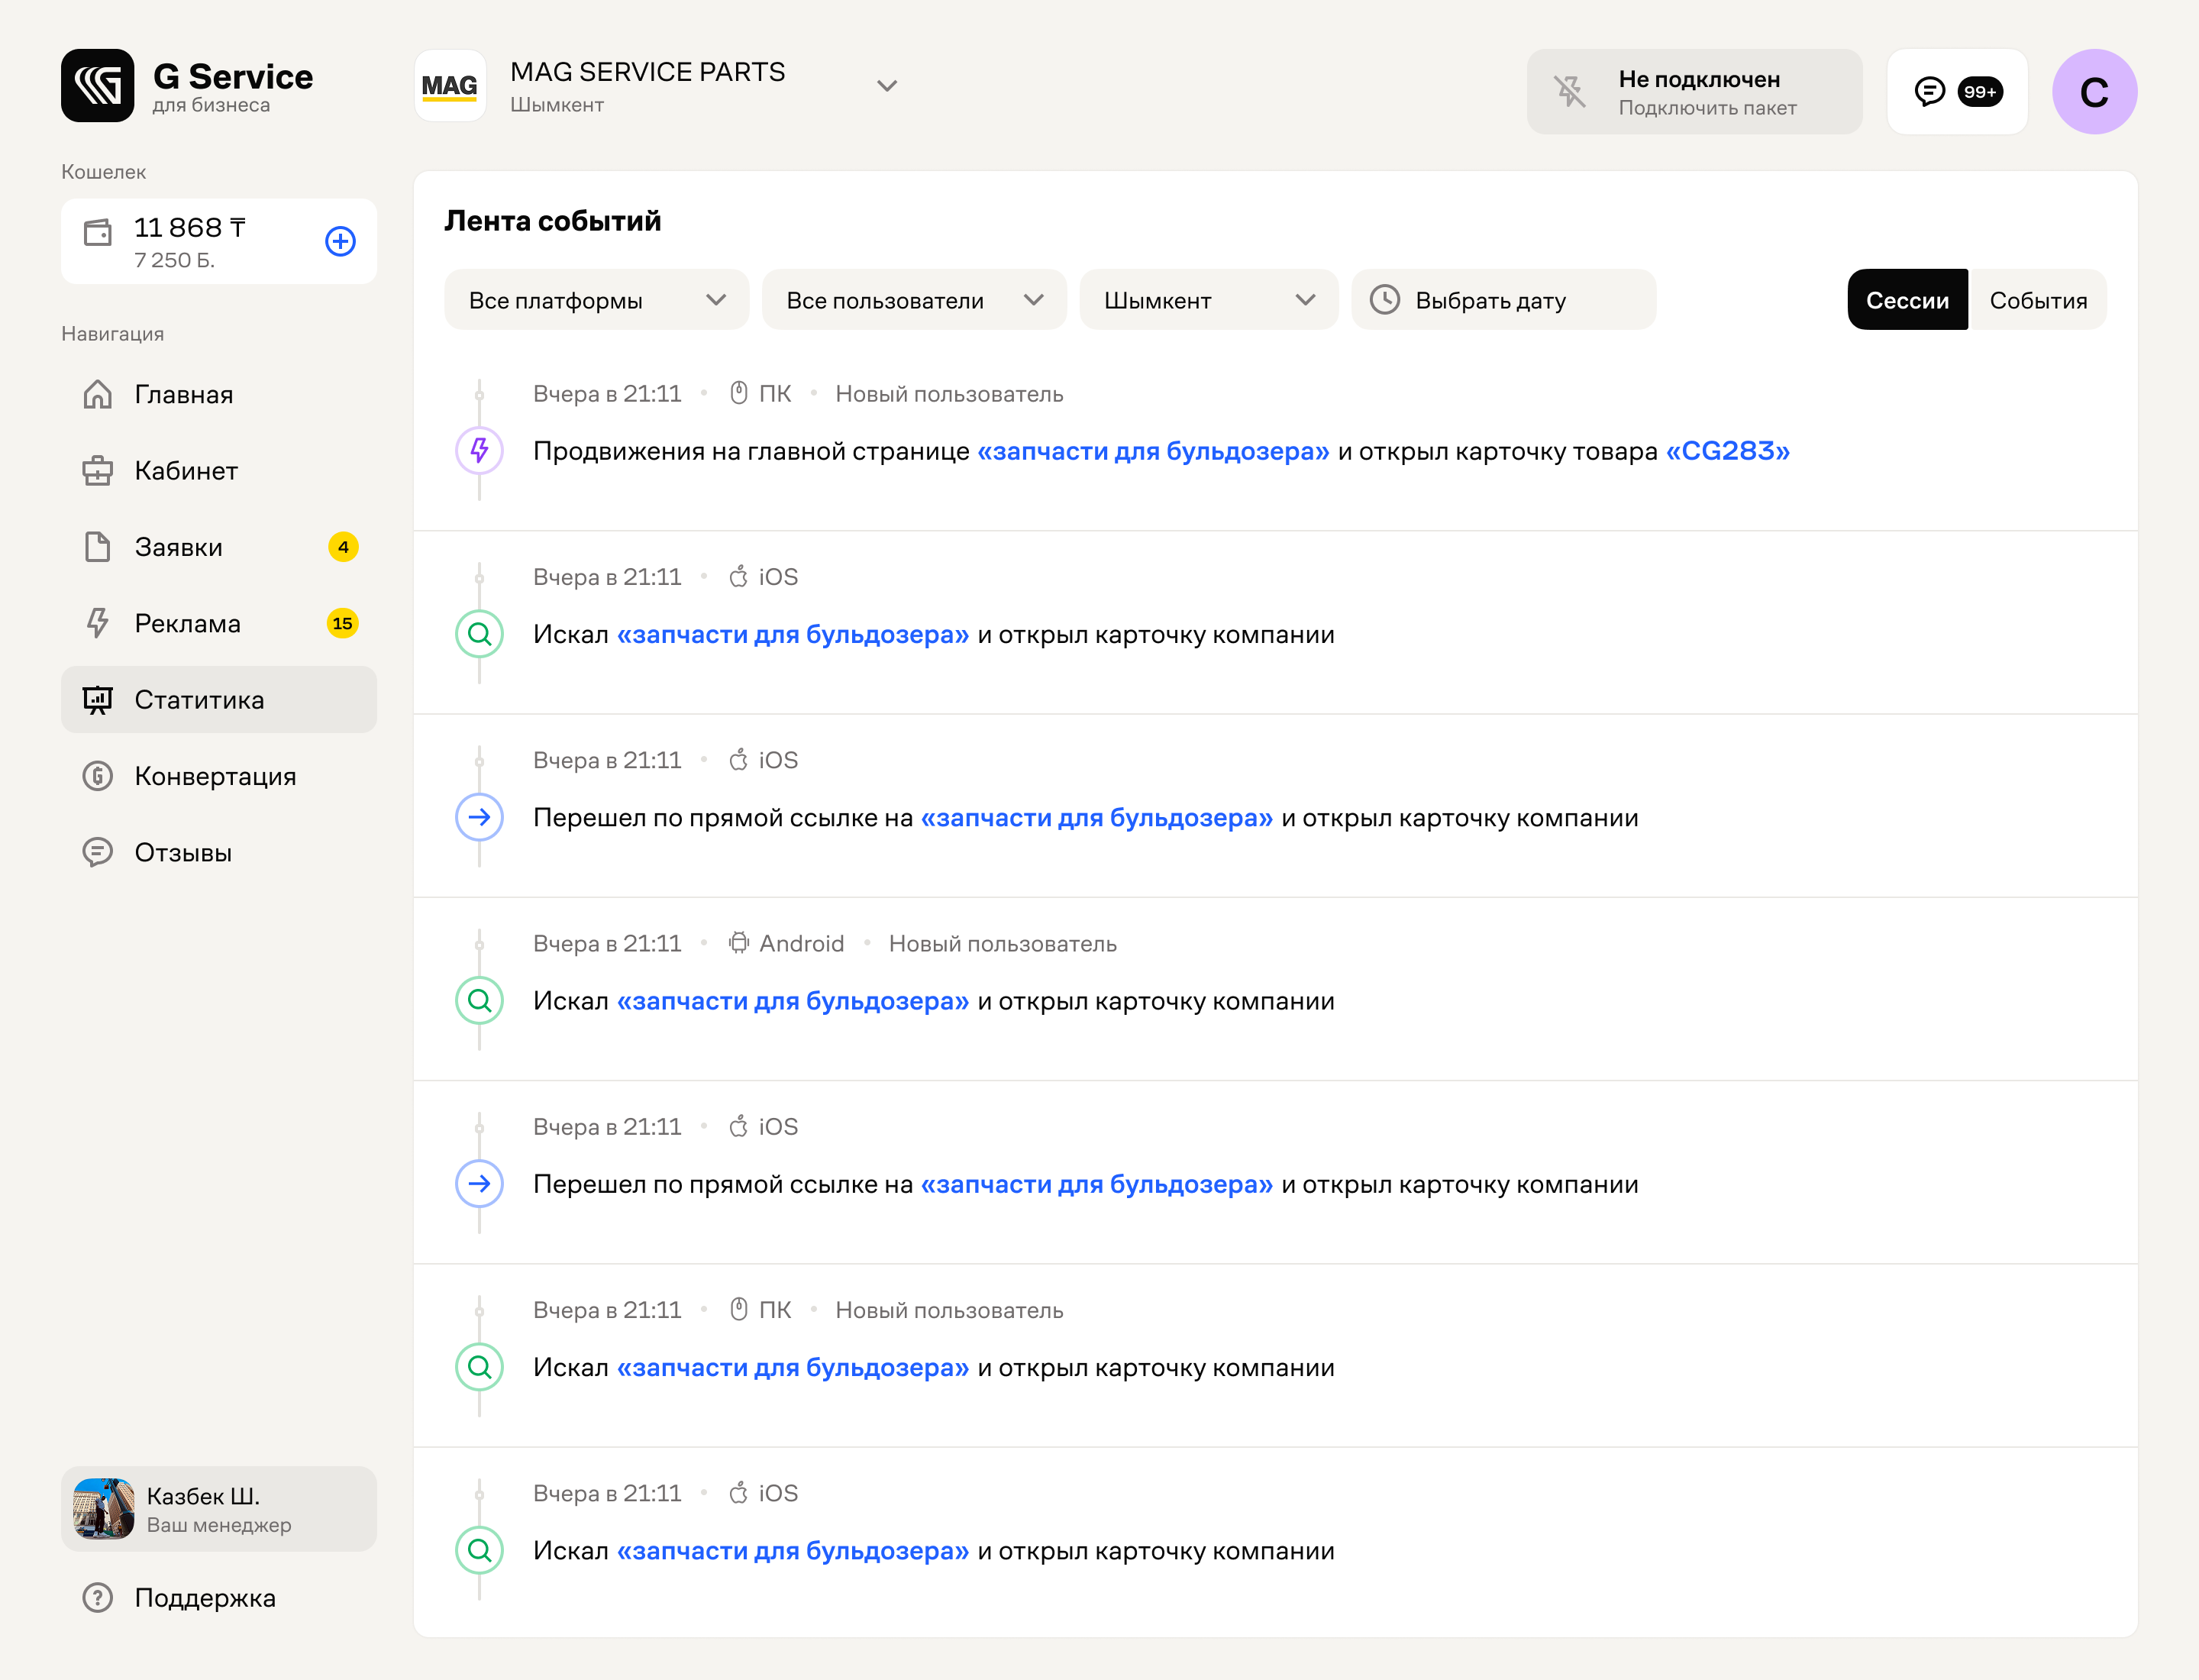The image size is (2199, 1680).
Task: Go to Заявки in navigation
Action: tap(219, 547)
